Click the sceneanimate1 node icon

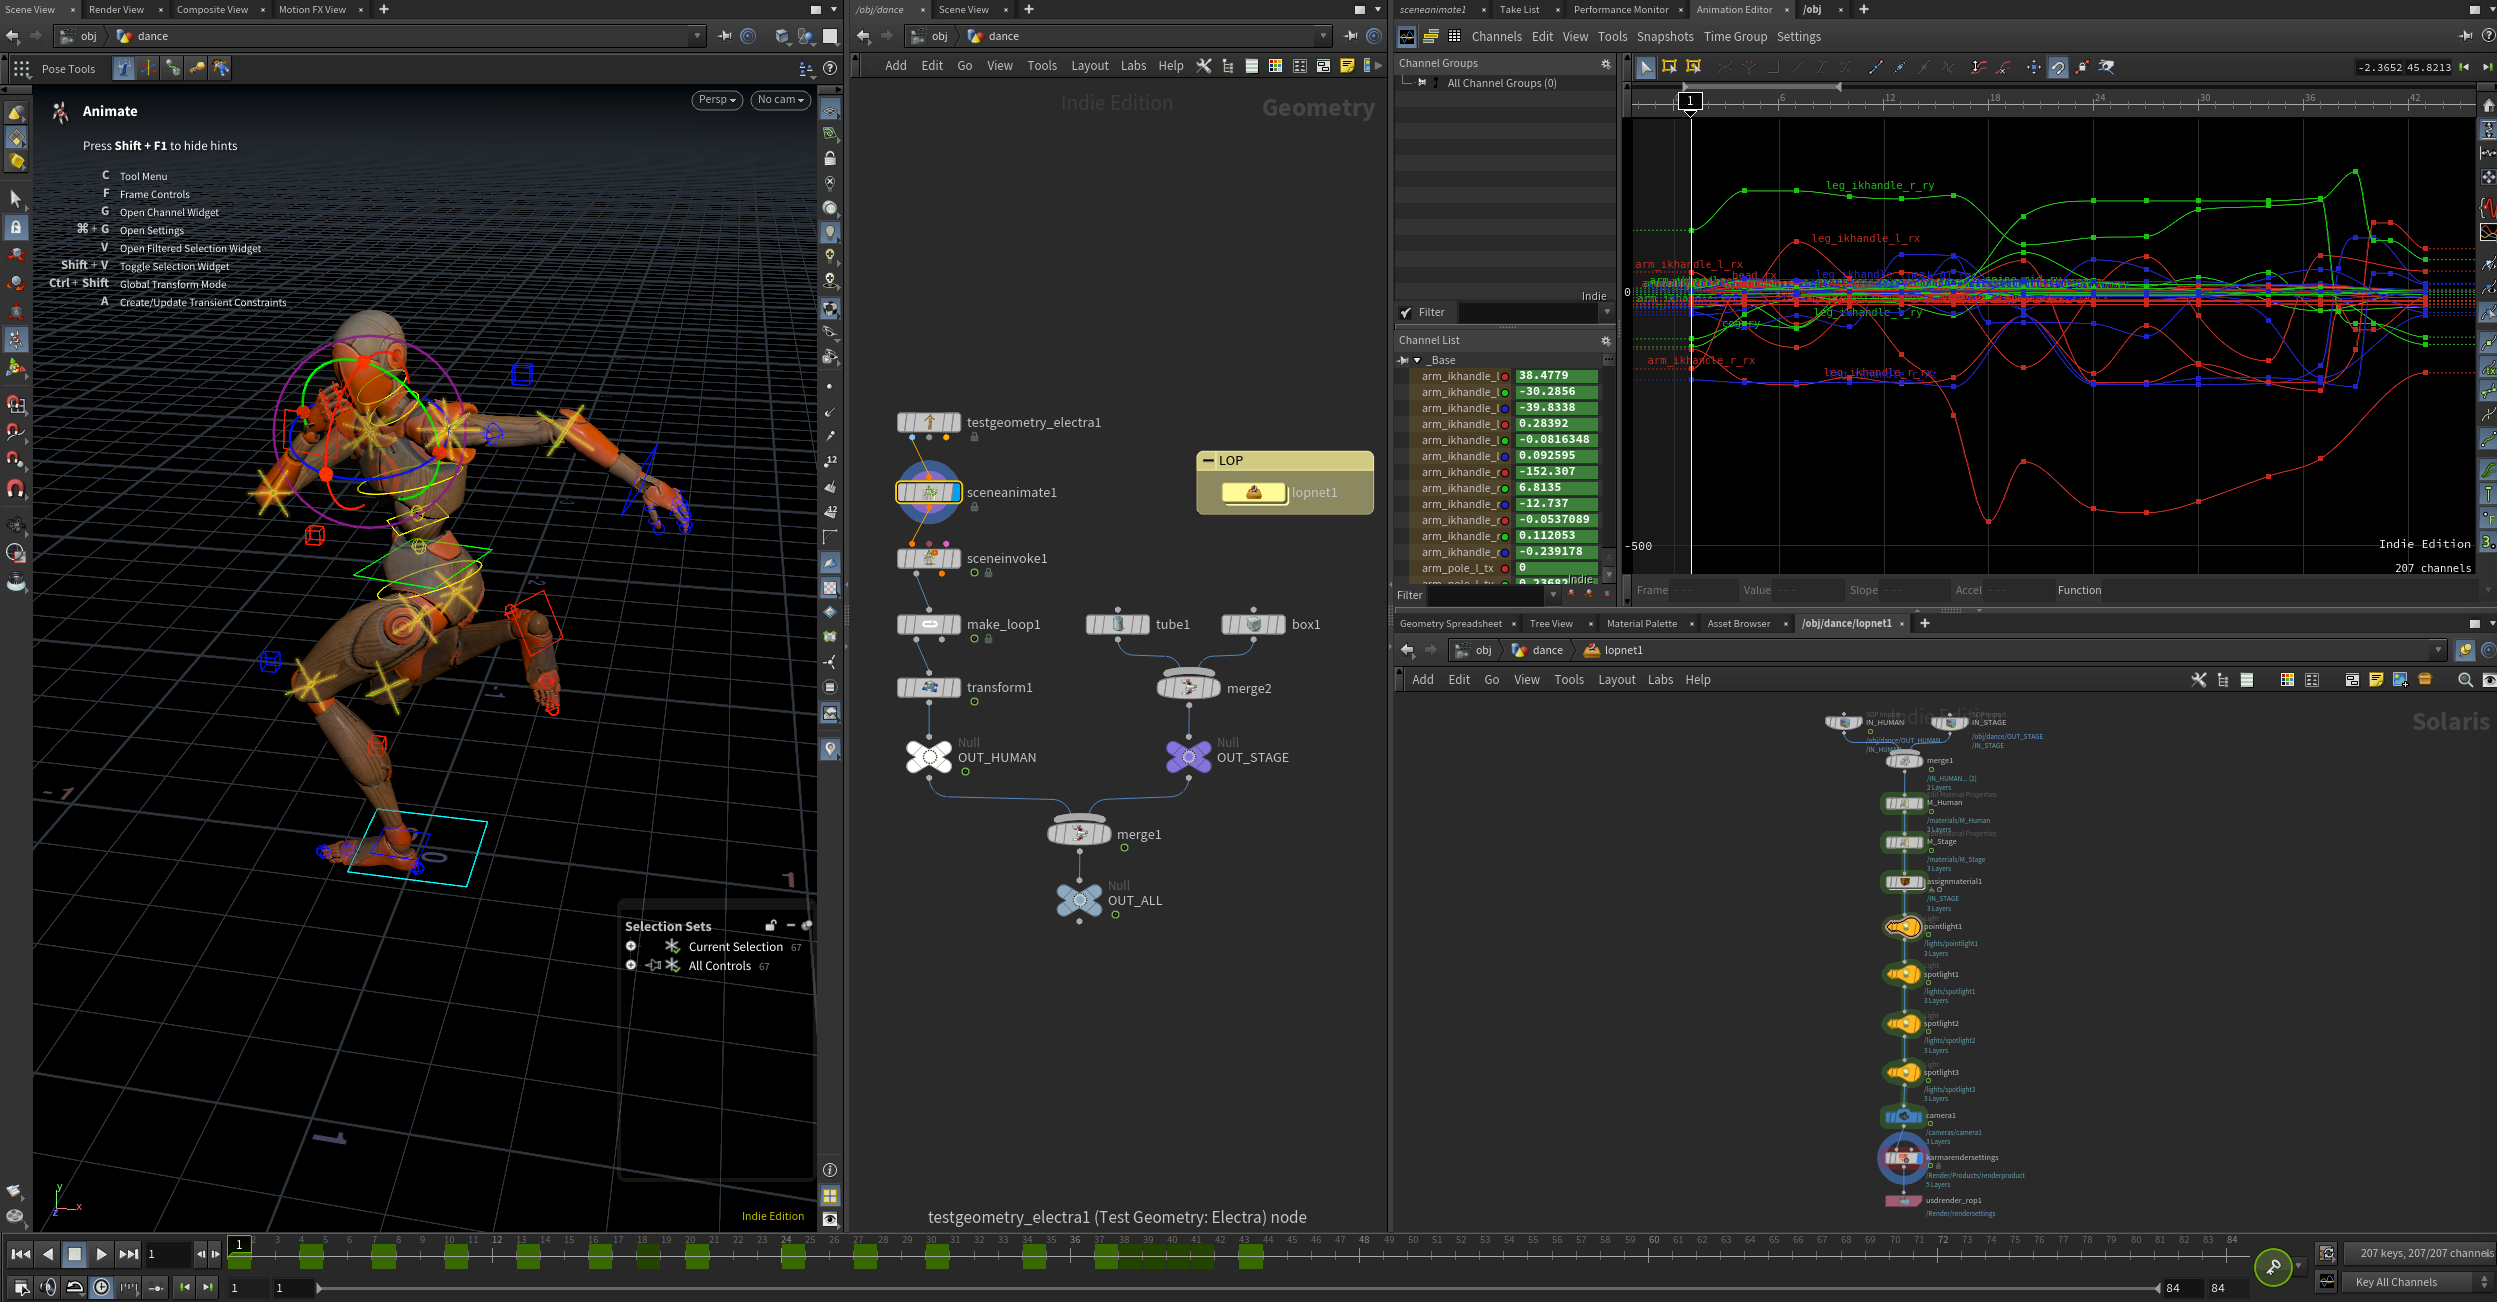[929, 492]
